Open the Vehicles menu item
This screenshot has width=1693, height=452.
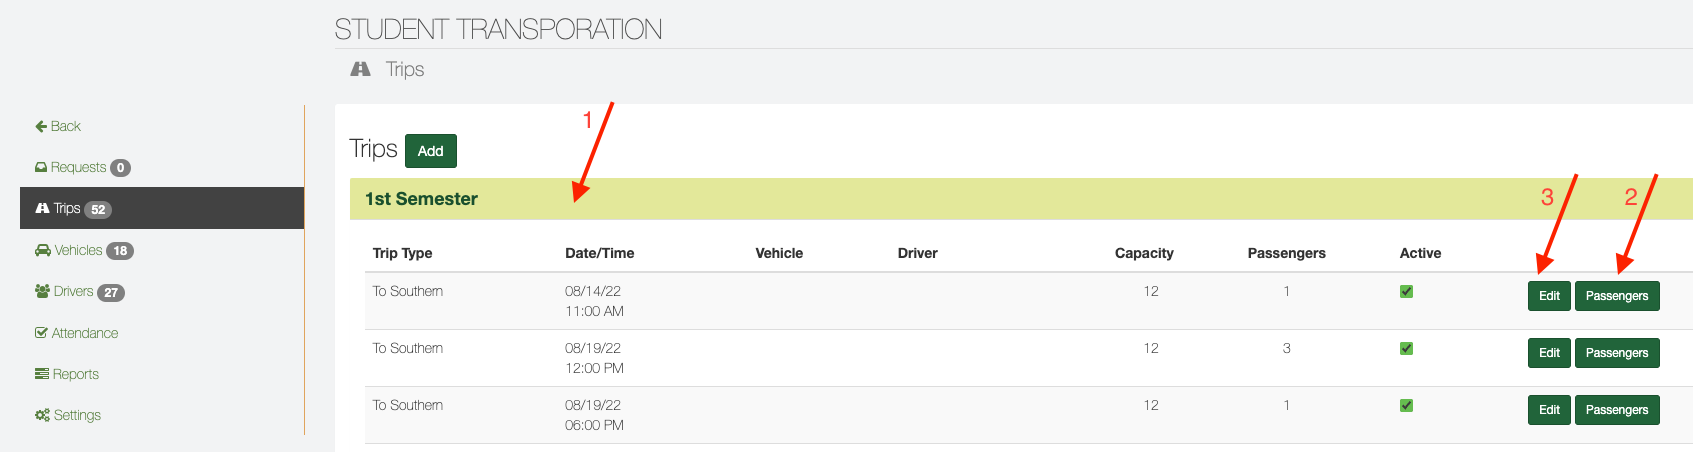78,251
